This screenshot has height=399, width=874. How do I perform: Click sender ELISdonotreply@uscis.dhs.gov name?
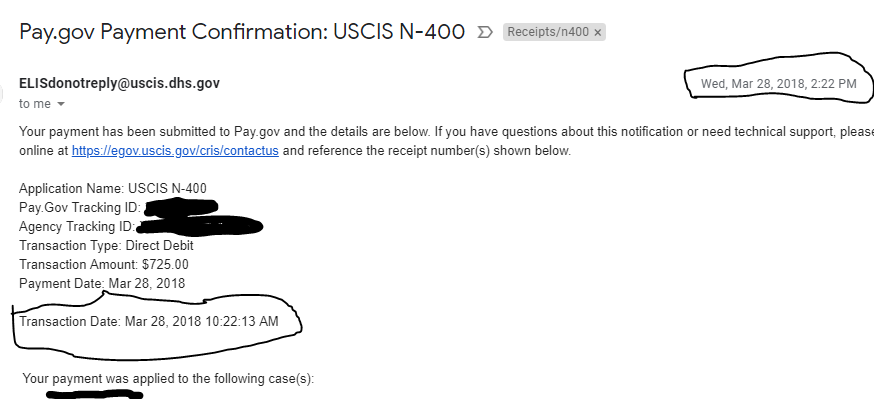point(119,84)
